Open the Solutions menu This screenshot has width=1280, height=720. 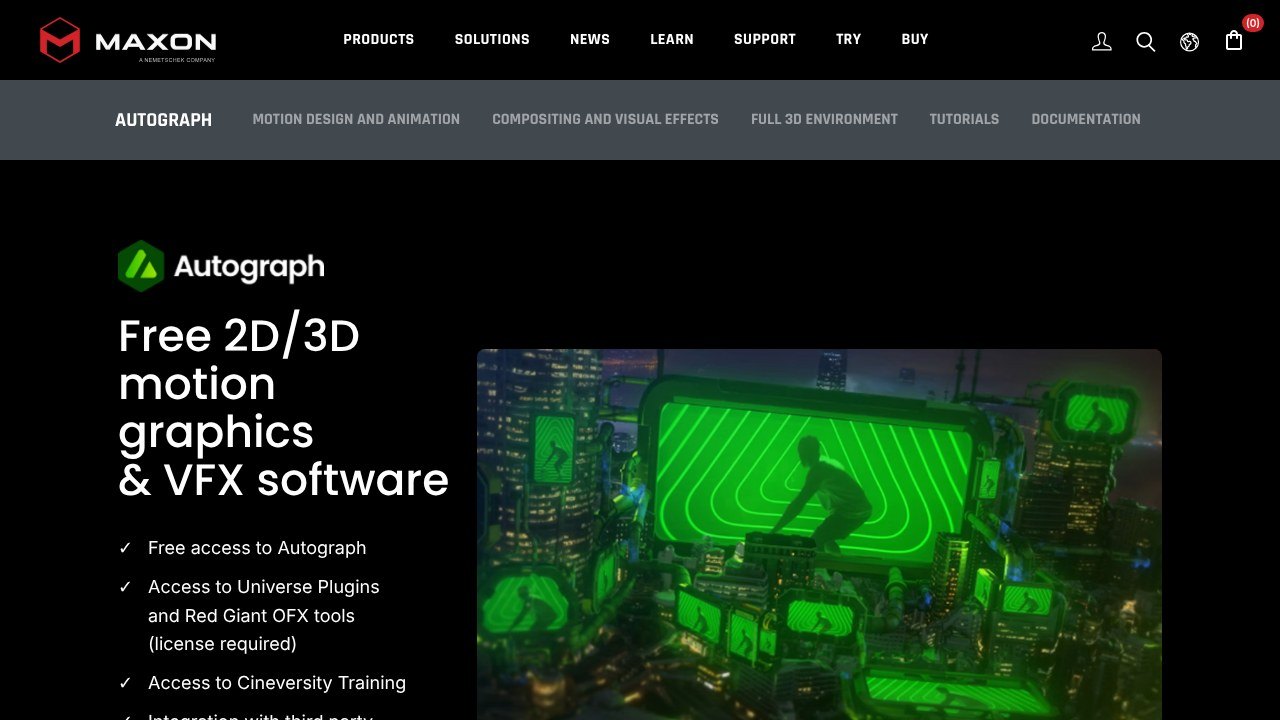(x=492, y=39)
